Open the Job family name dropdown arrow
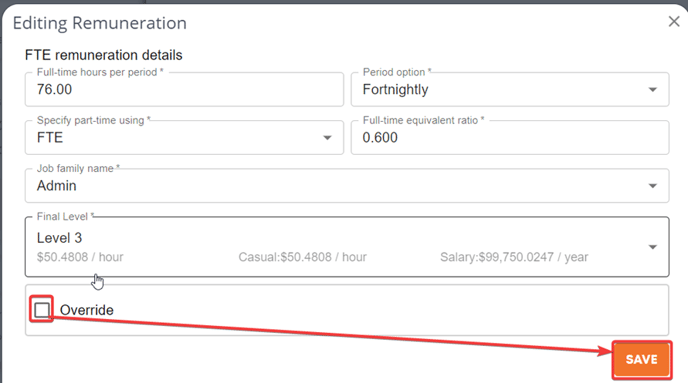Image resolution: width=688 pixels, height=383 pixels. [652, 186]
